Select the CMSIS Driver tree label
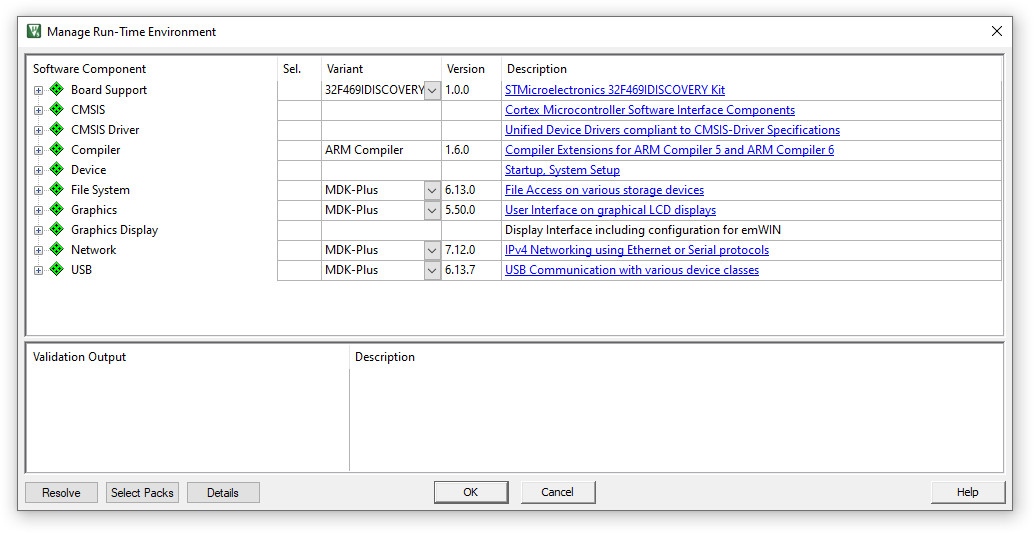Viewport: 1034px width, 533px height. pyautogui.click(x=105, y=130)
